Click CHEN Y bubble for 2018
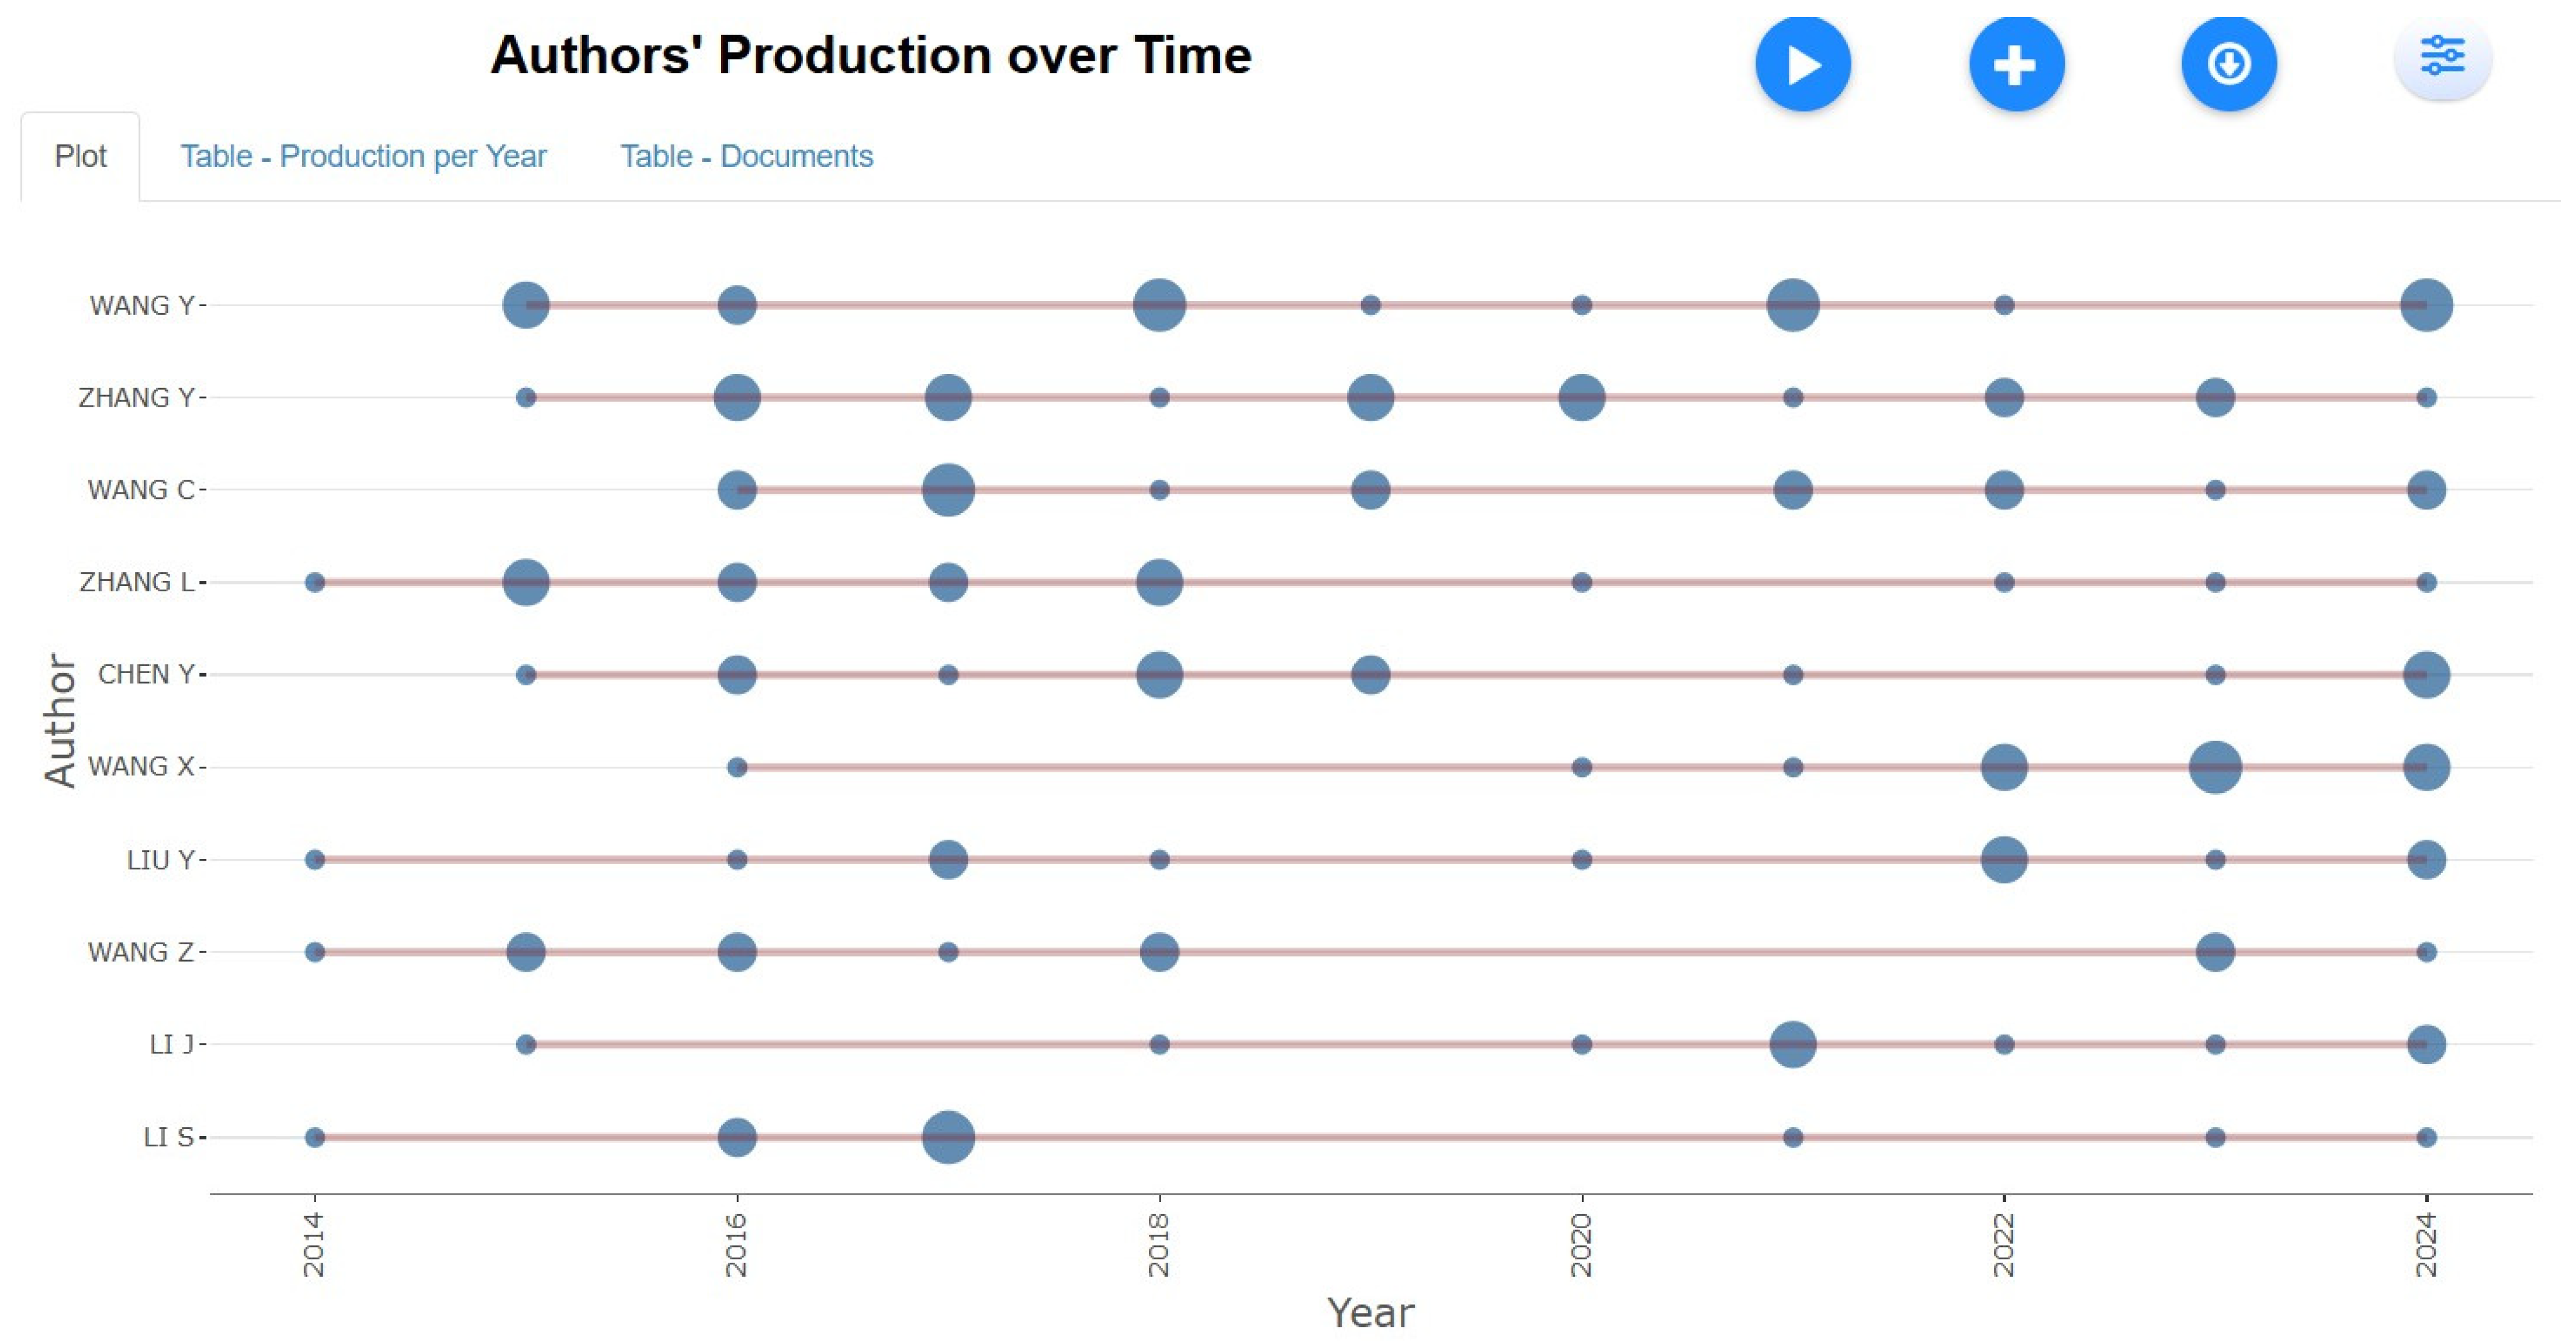The width and height of the screenshot is (2576, 1341). [x=1159, y=674]
